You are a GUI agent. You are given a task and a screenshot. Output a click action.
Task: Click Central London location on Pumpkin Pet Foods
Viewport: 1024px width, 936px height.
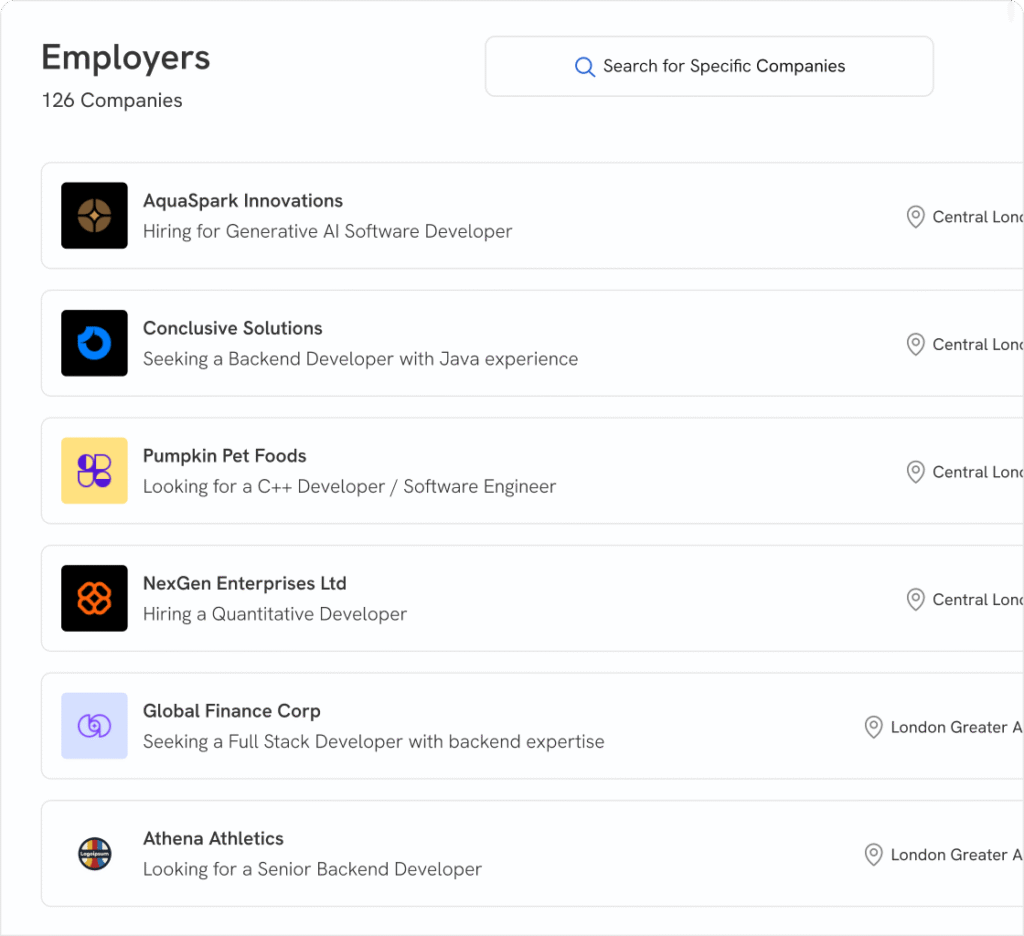(x=976, y=472)
